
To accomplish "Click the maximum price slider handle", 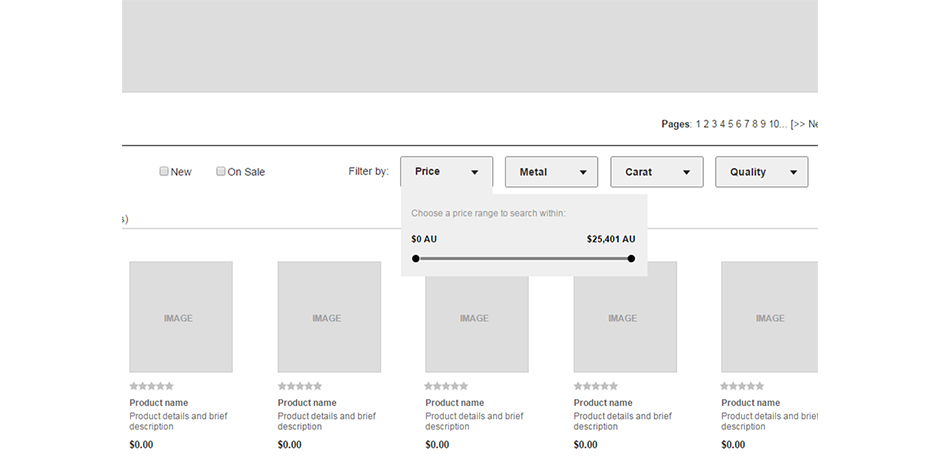I will (x=631, y=258).
